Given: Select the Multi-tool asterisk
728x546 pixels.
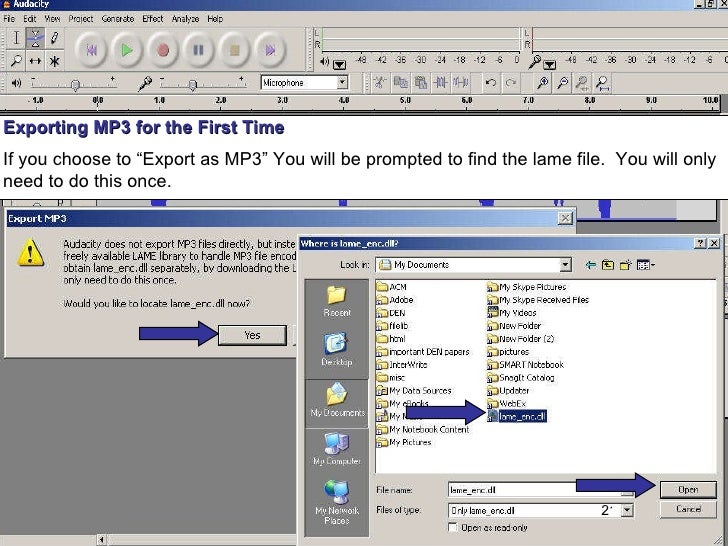Looking at the screenshot, I should pyautogui.click(x=54, y=60).
